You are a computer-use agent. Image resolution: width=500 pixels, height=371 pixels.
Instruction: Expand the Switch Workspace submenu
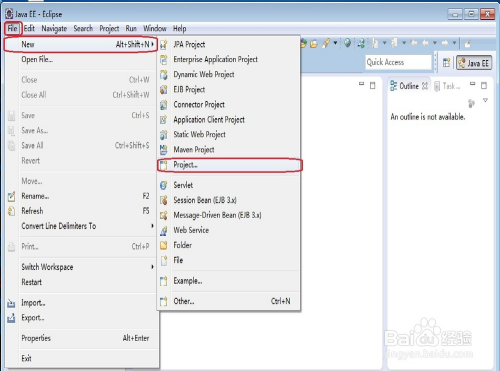tap(152, 267)
